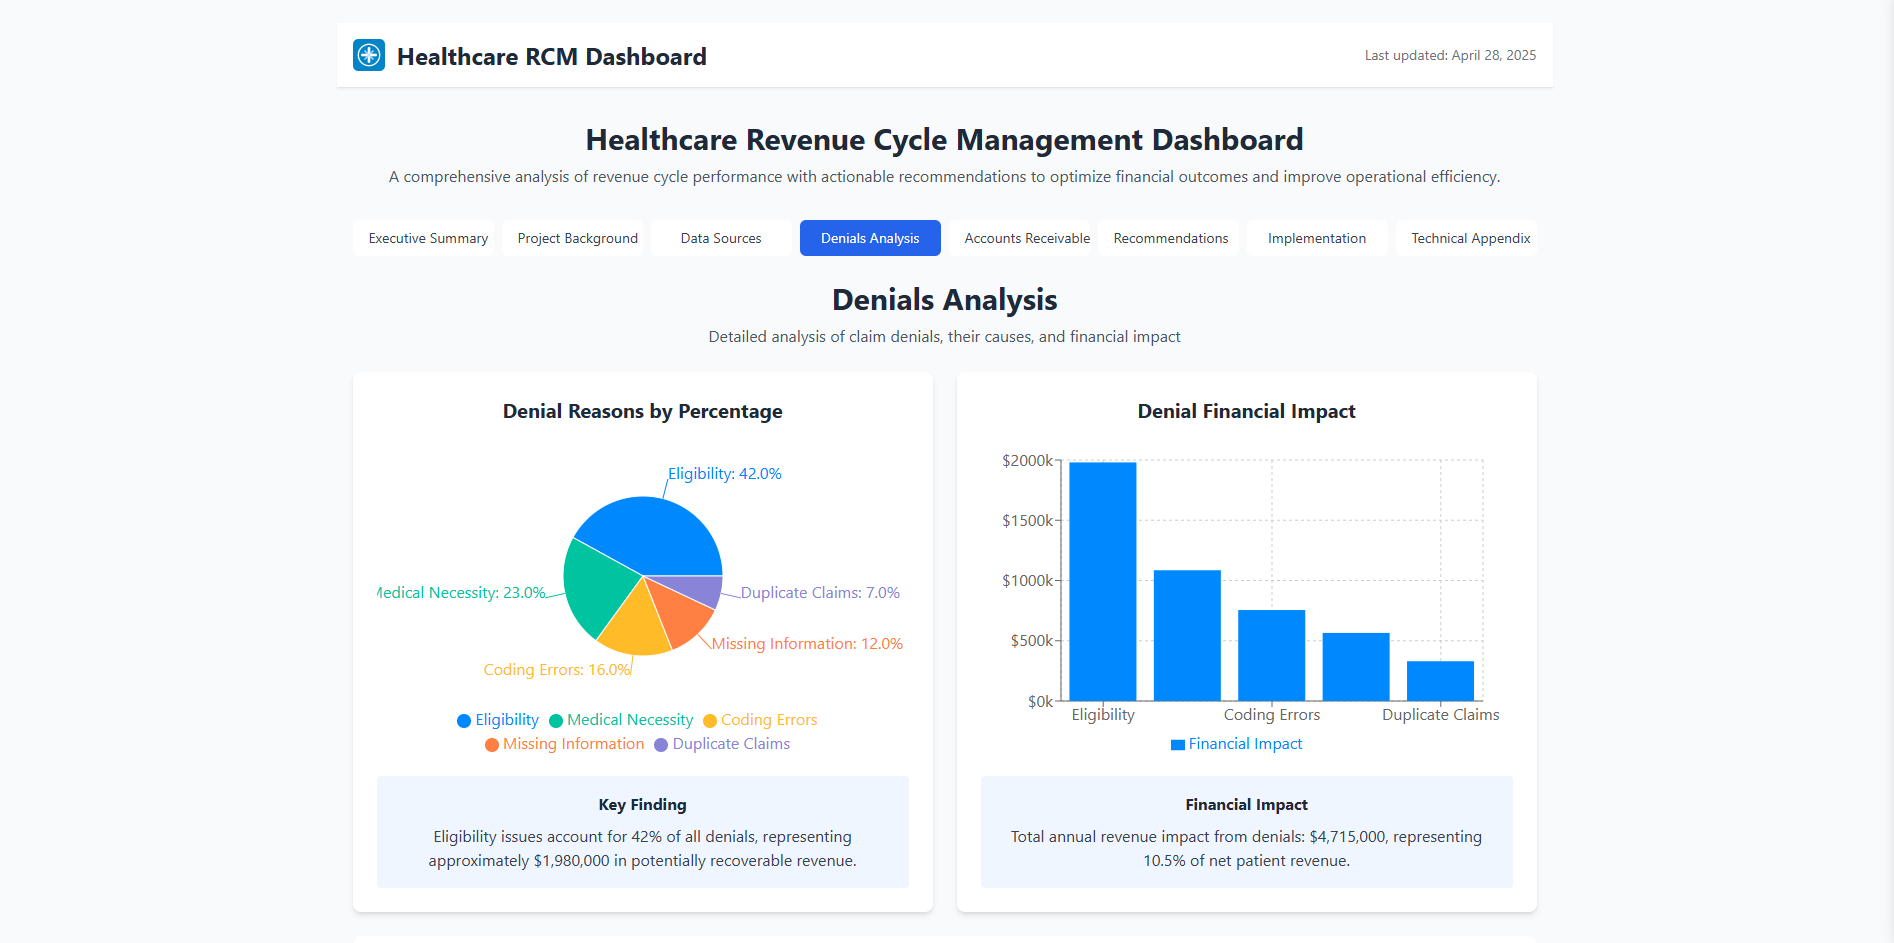Viewport: 1894px width, 943px height.
Task: Open the Executive Summary tab
Action: (x=428, y=238)
